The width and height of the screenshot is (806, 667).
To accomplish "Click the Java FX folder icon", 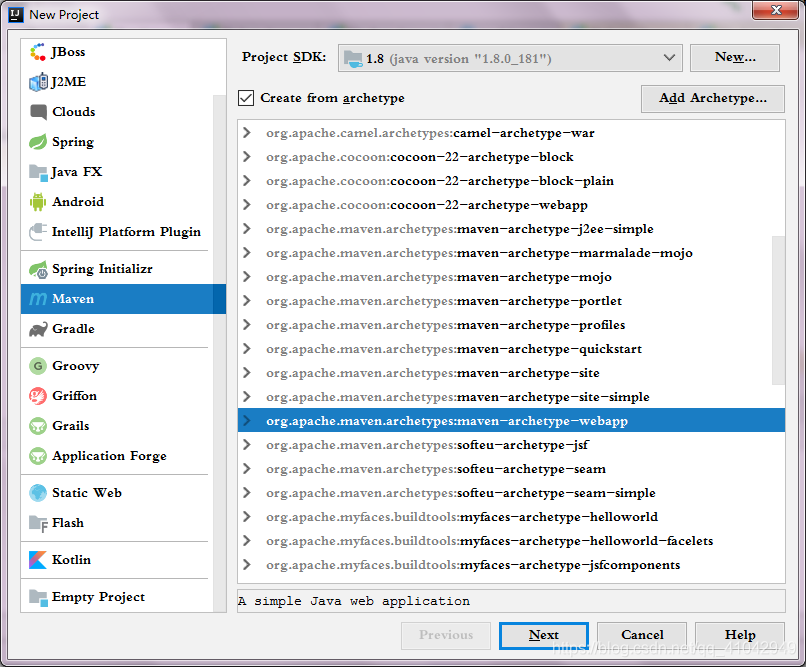I will pyautogui.click(x=38, y=172).
